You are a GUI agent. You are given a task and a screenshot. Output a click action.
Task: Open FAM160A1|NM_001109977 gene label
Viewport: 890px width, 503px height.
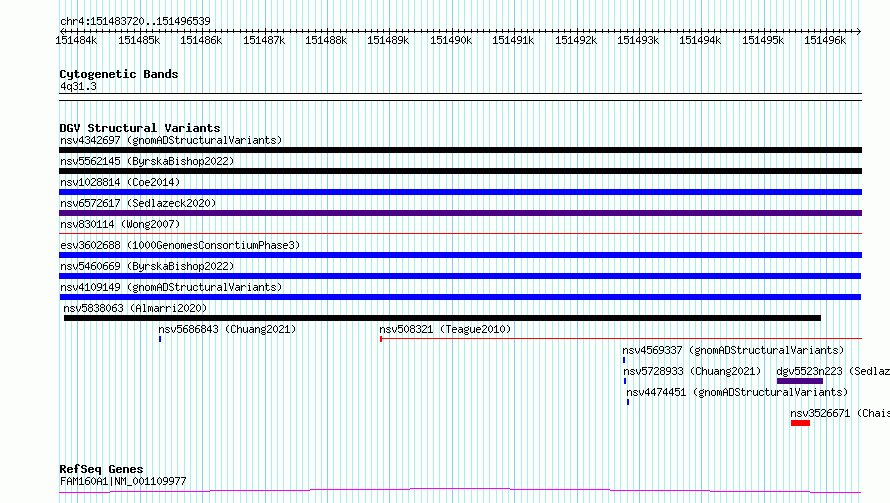[x=123, y=481]
